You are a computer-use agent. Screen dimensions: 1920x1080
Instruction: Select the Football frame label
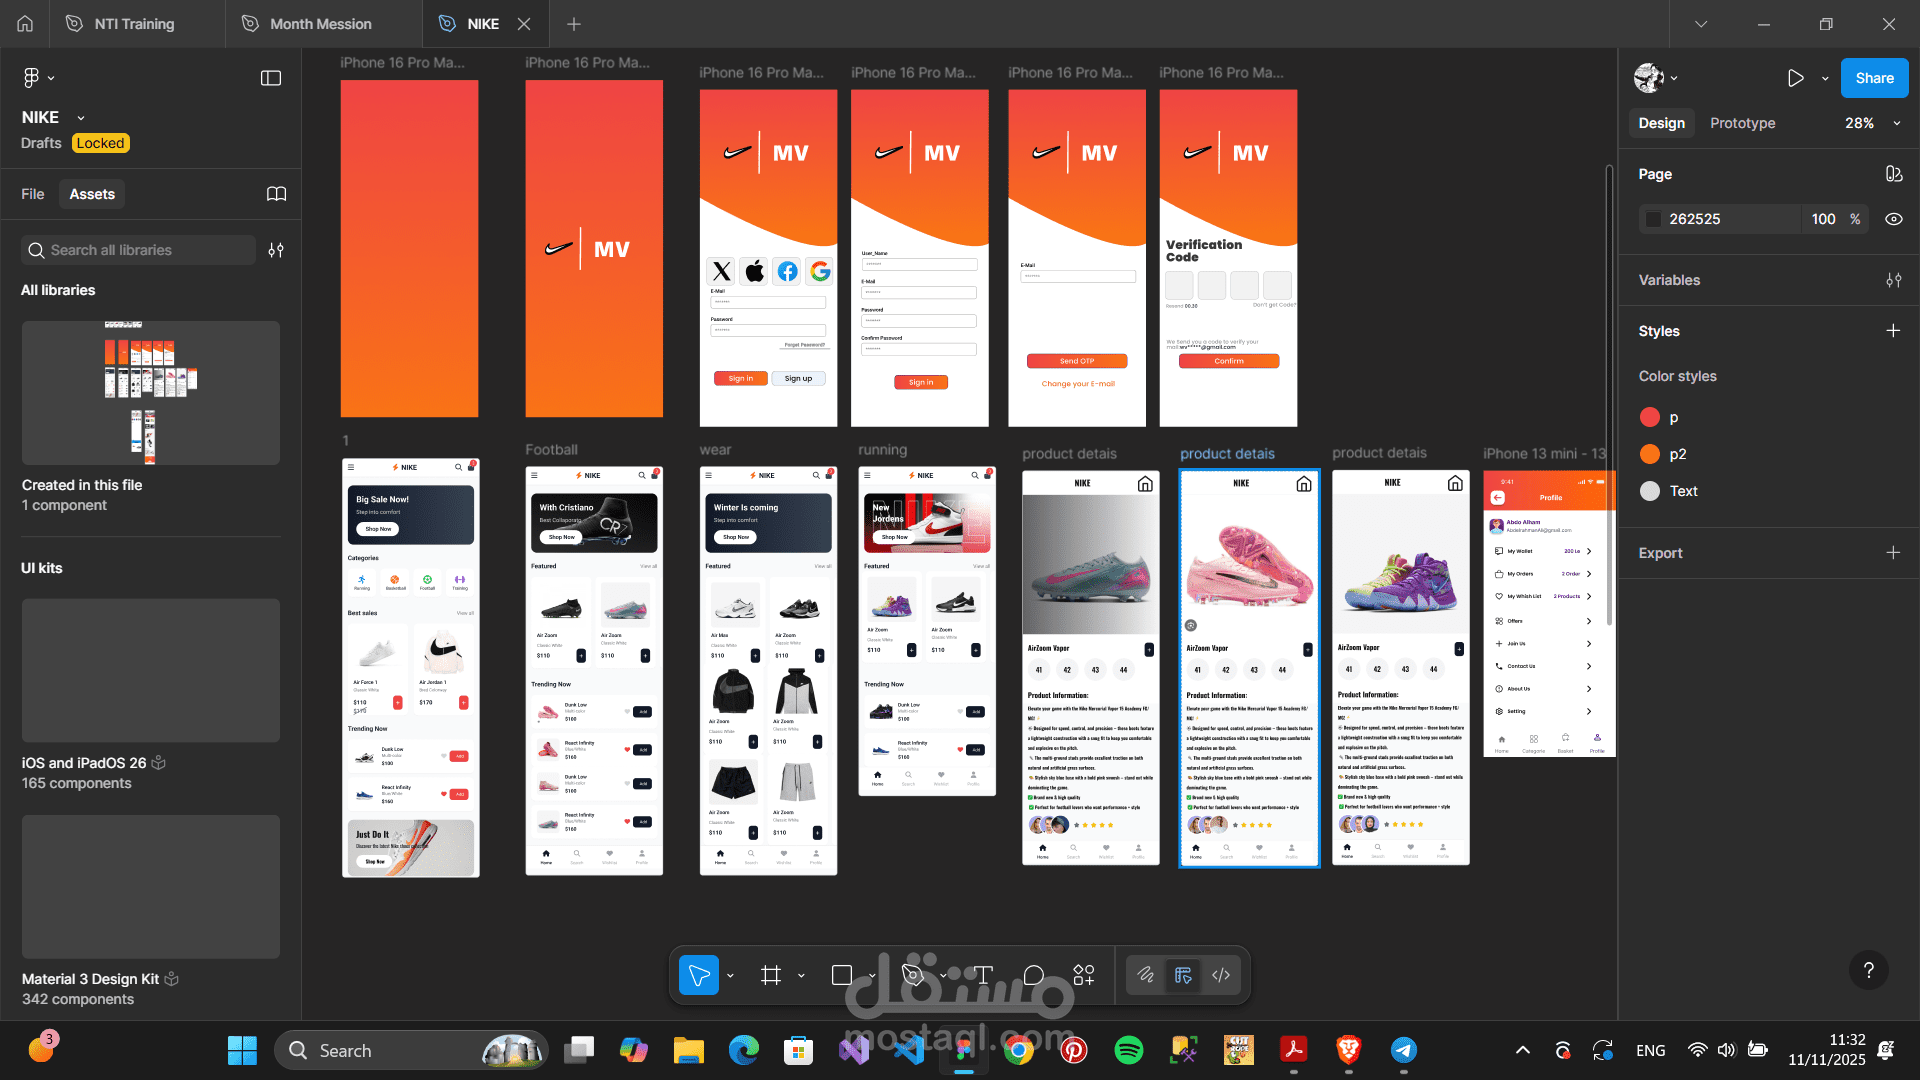pos(551,450)
